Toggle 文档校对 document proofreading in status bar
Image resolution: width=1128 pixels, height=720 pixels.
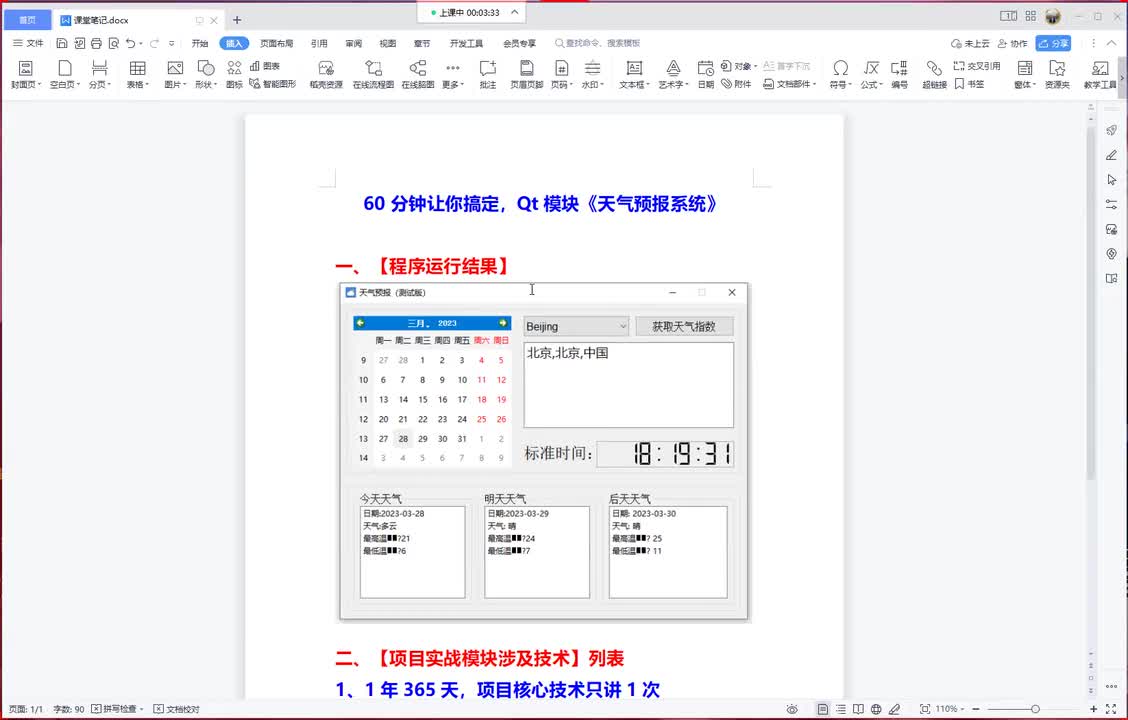point(177,709)
